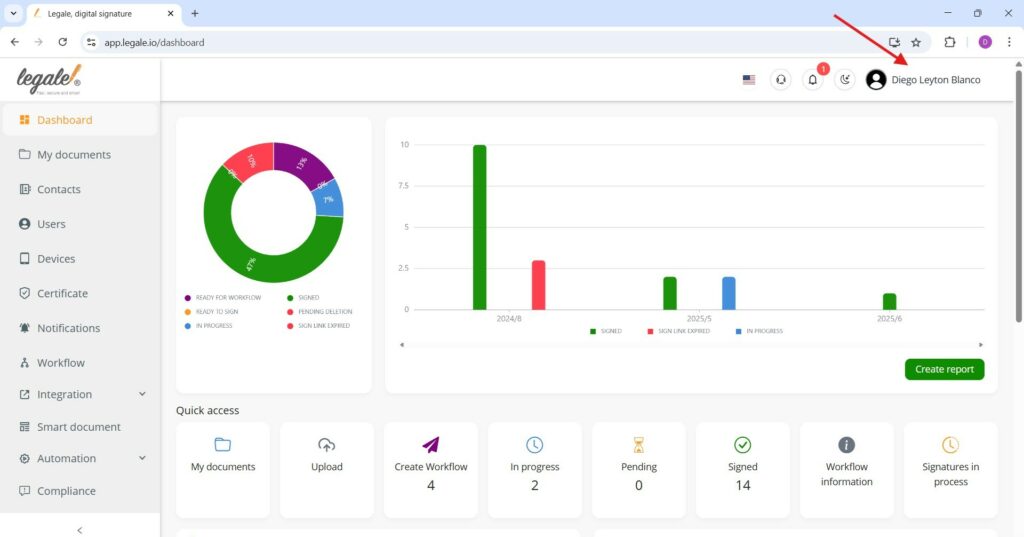The width and height of the screenshot is (1024, 537).
Task: Toggle SIGNED donut legend entry
Action: [303, 297]
